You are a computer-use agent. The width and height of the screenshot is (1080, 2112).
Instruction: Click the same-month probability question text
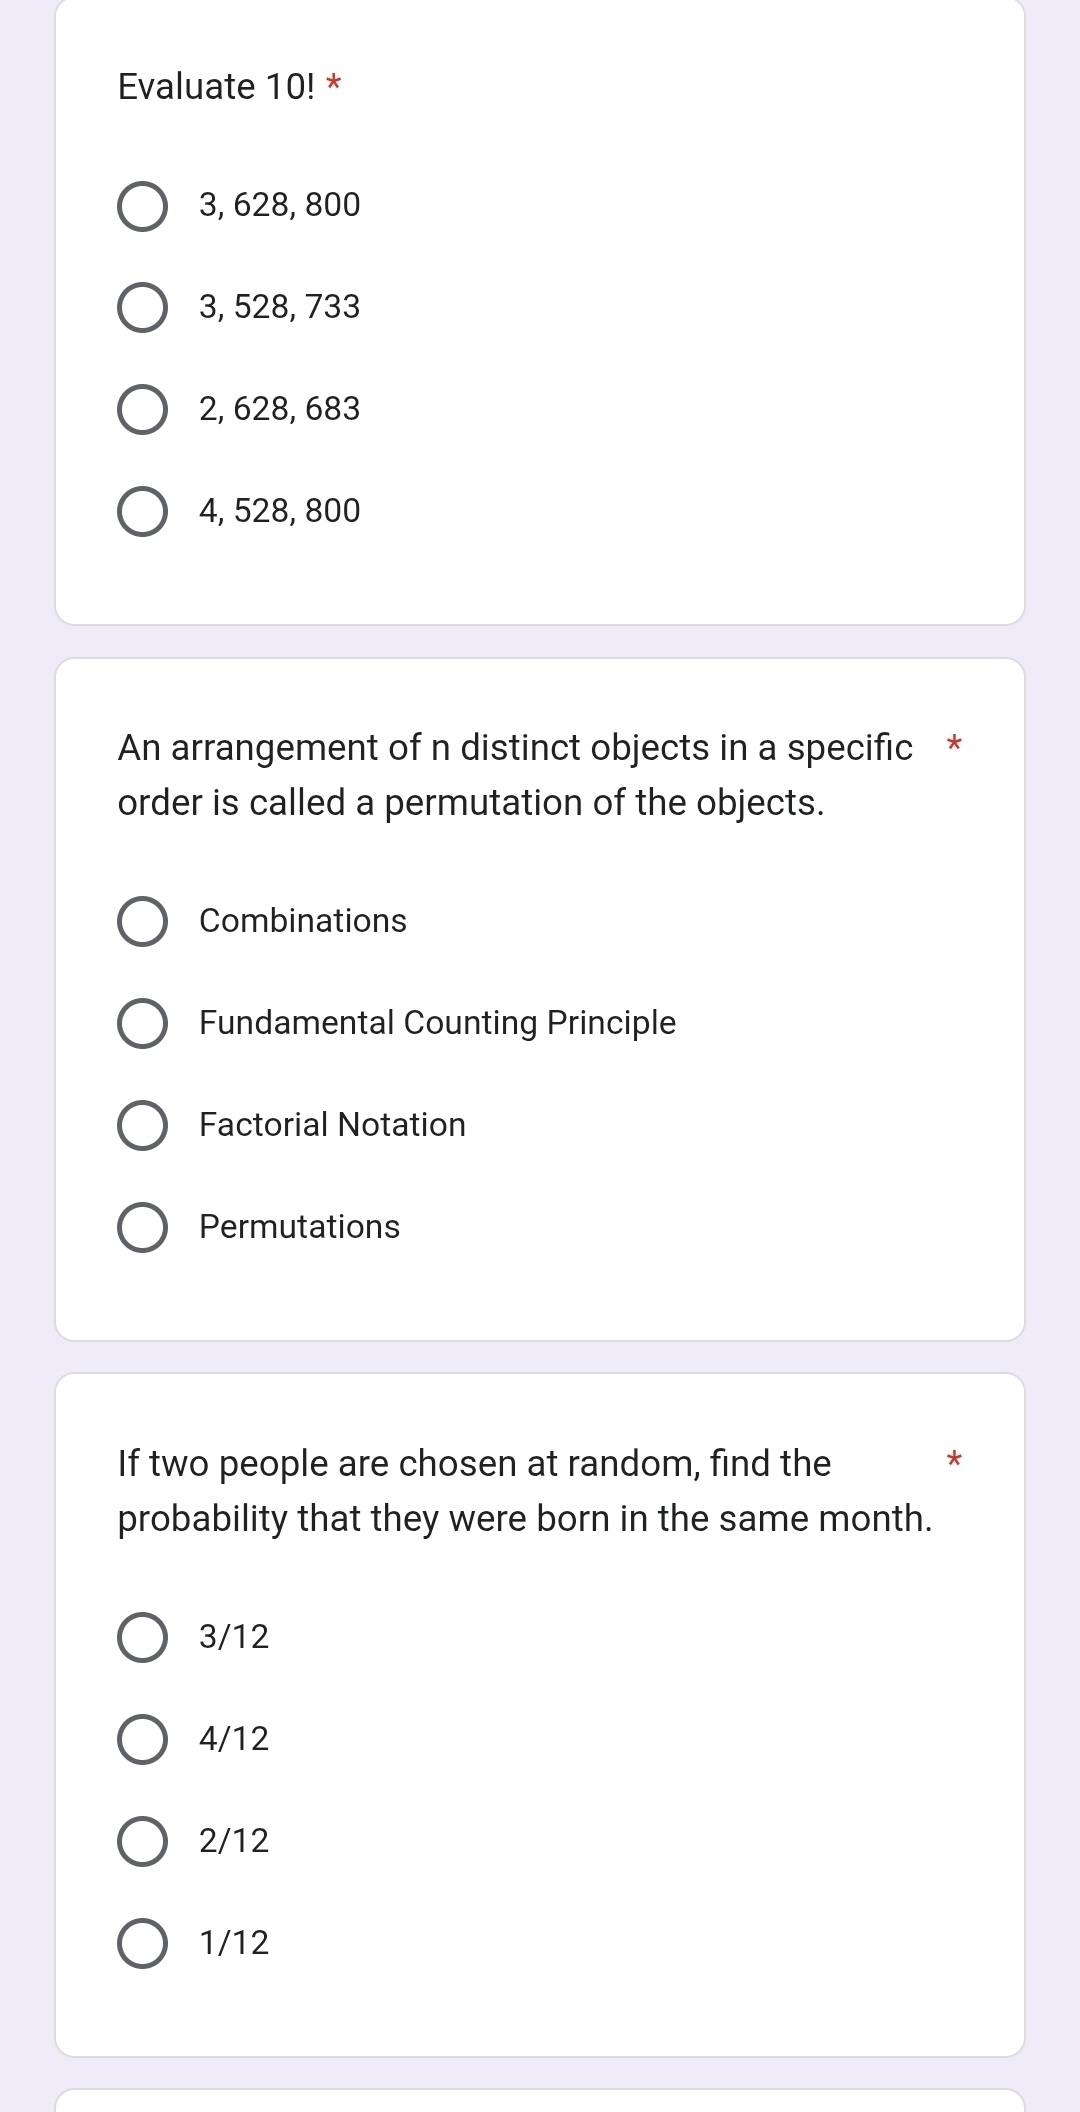tap(524, 1491)
